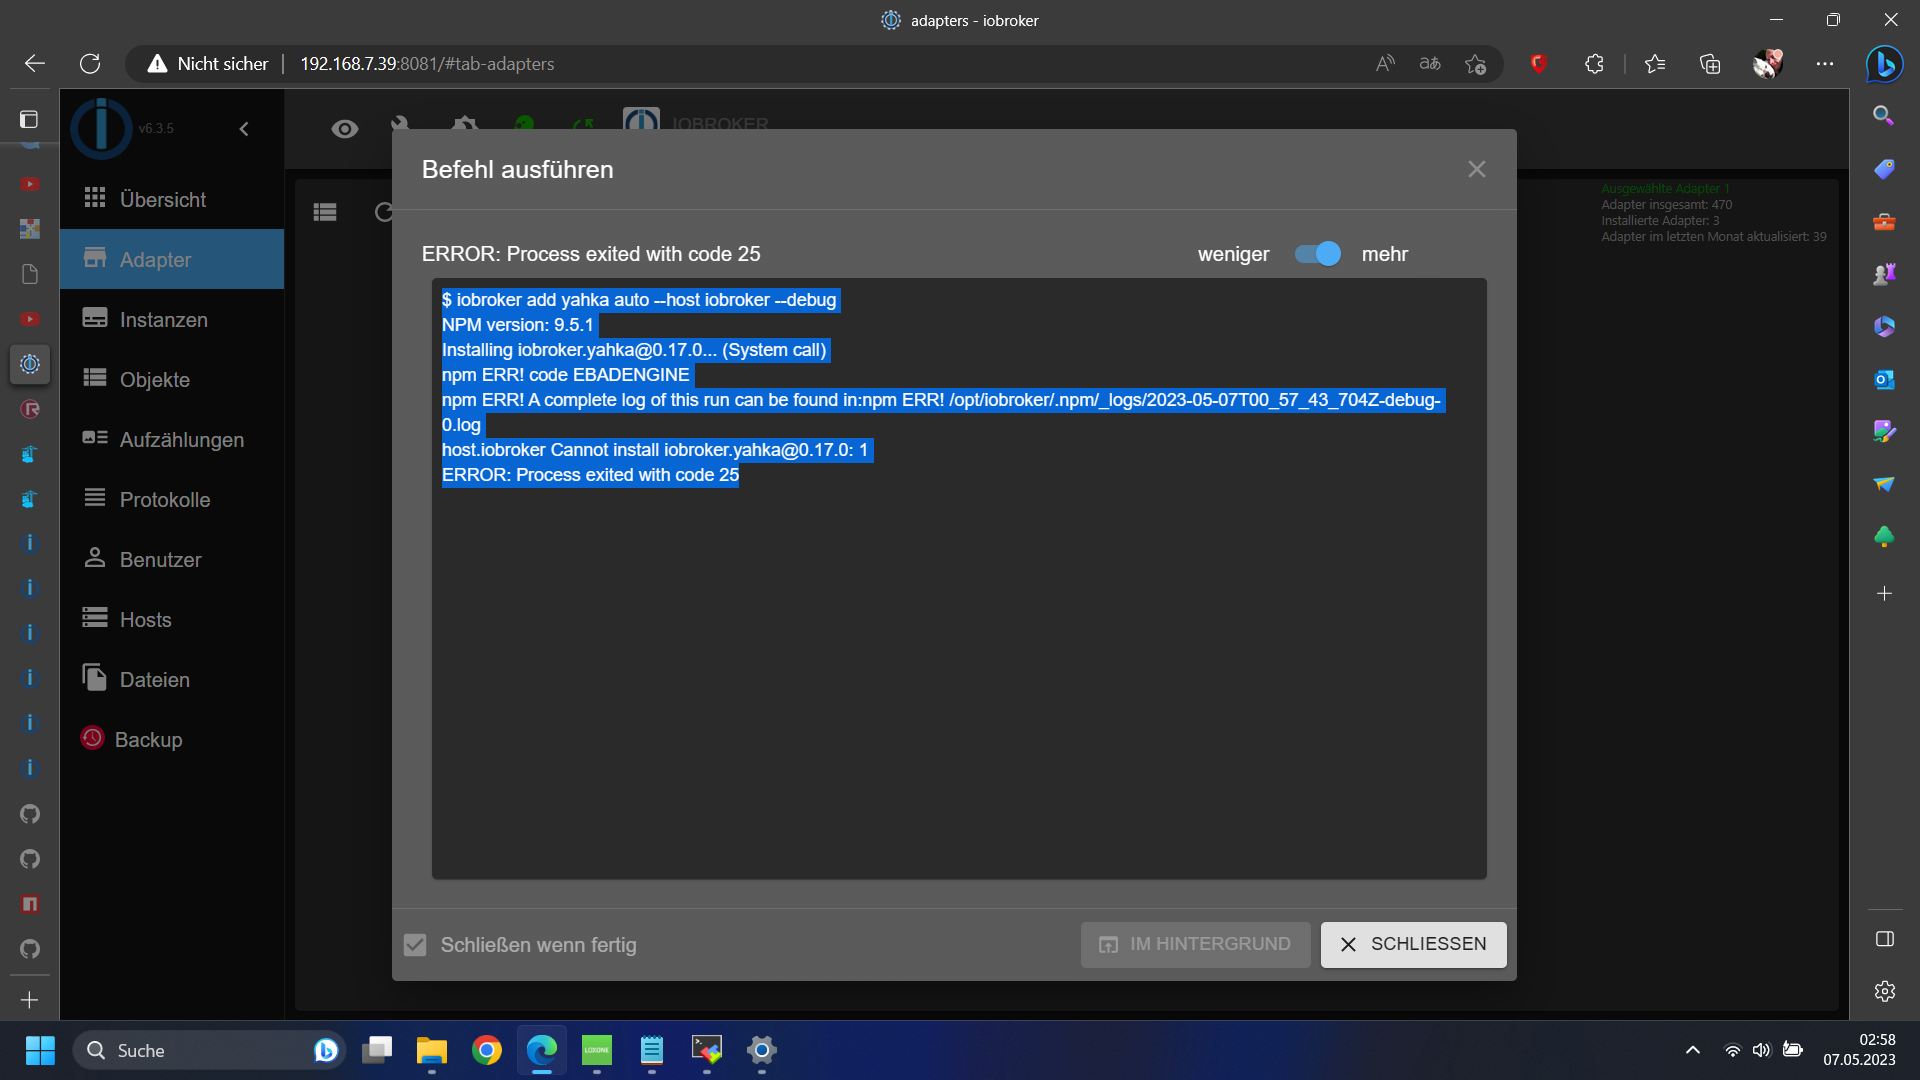Open the Bing chat sidebar icon

(1884, 64)
